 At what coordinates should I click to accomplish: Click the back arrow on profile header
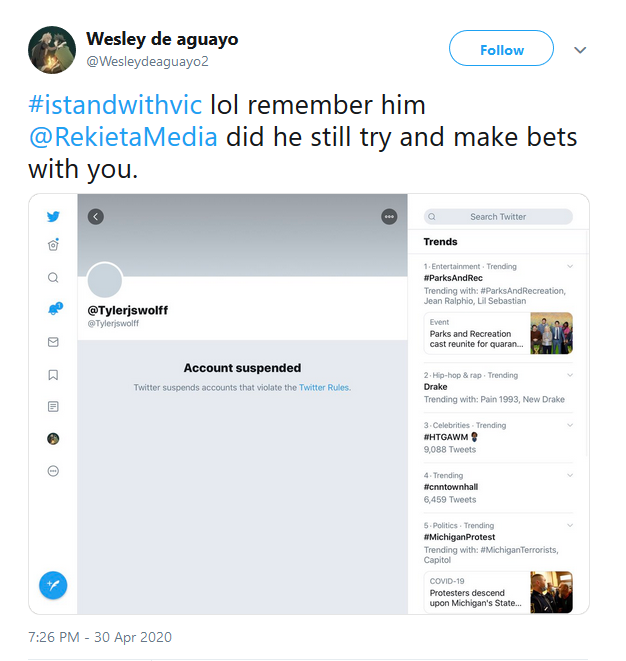96,217
